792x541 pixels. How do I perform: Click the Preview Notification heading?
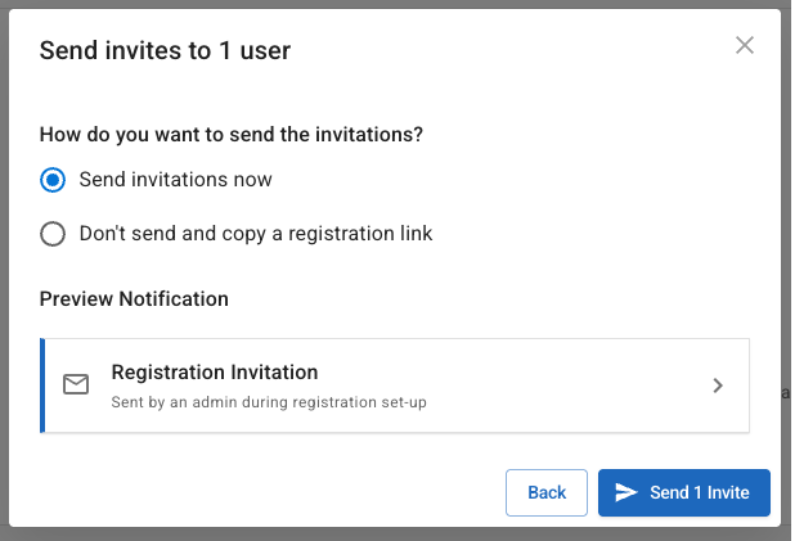(x=134, y=299)
